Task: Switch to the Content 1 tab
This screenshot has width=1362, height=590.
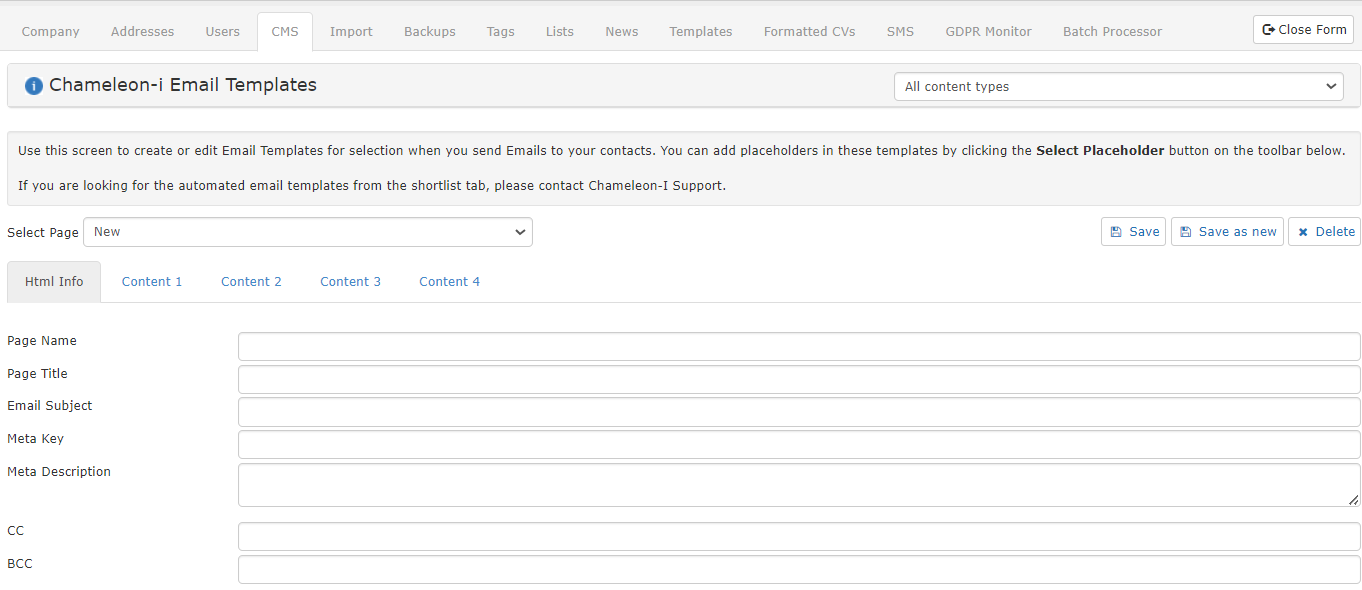Action: pos(152,282)
